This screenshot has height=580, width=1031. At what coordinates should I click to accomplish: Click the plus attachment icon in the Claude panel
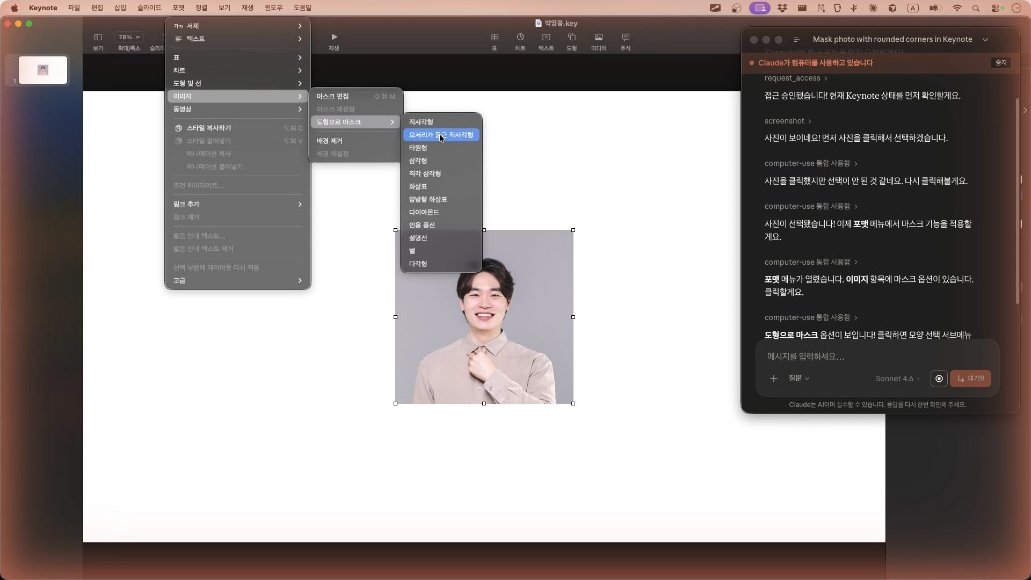click(773, 379)
